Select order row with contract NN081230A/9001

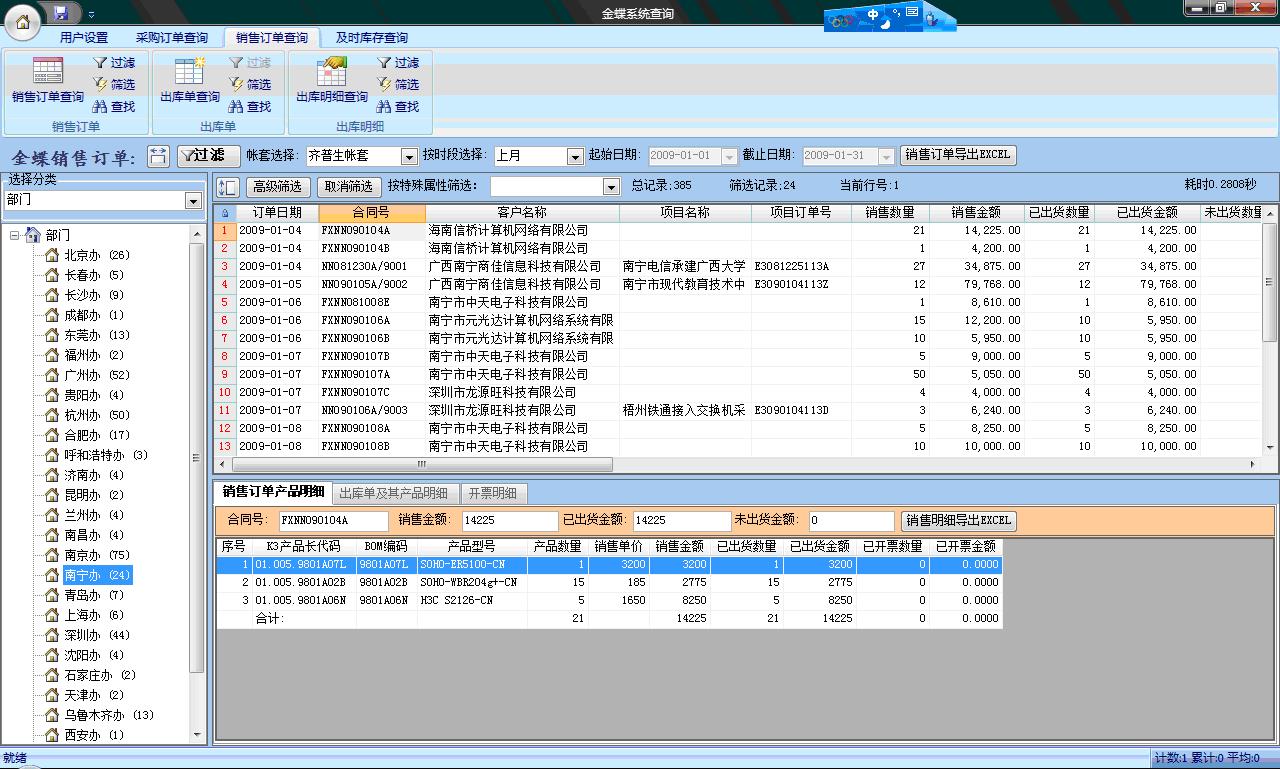tap(738, 266)
